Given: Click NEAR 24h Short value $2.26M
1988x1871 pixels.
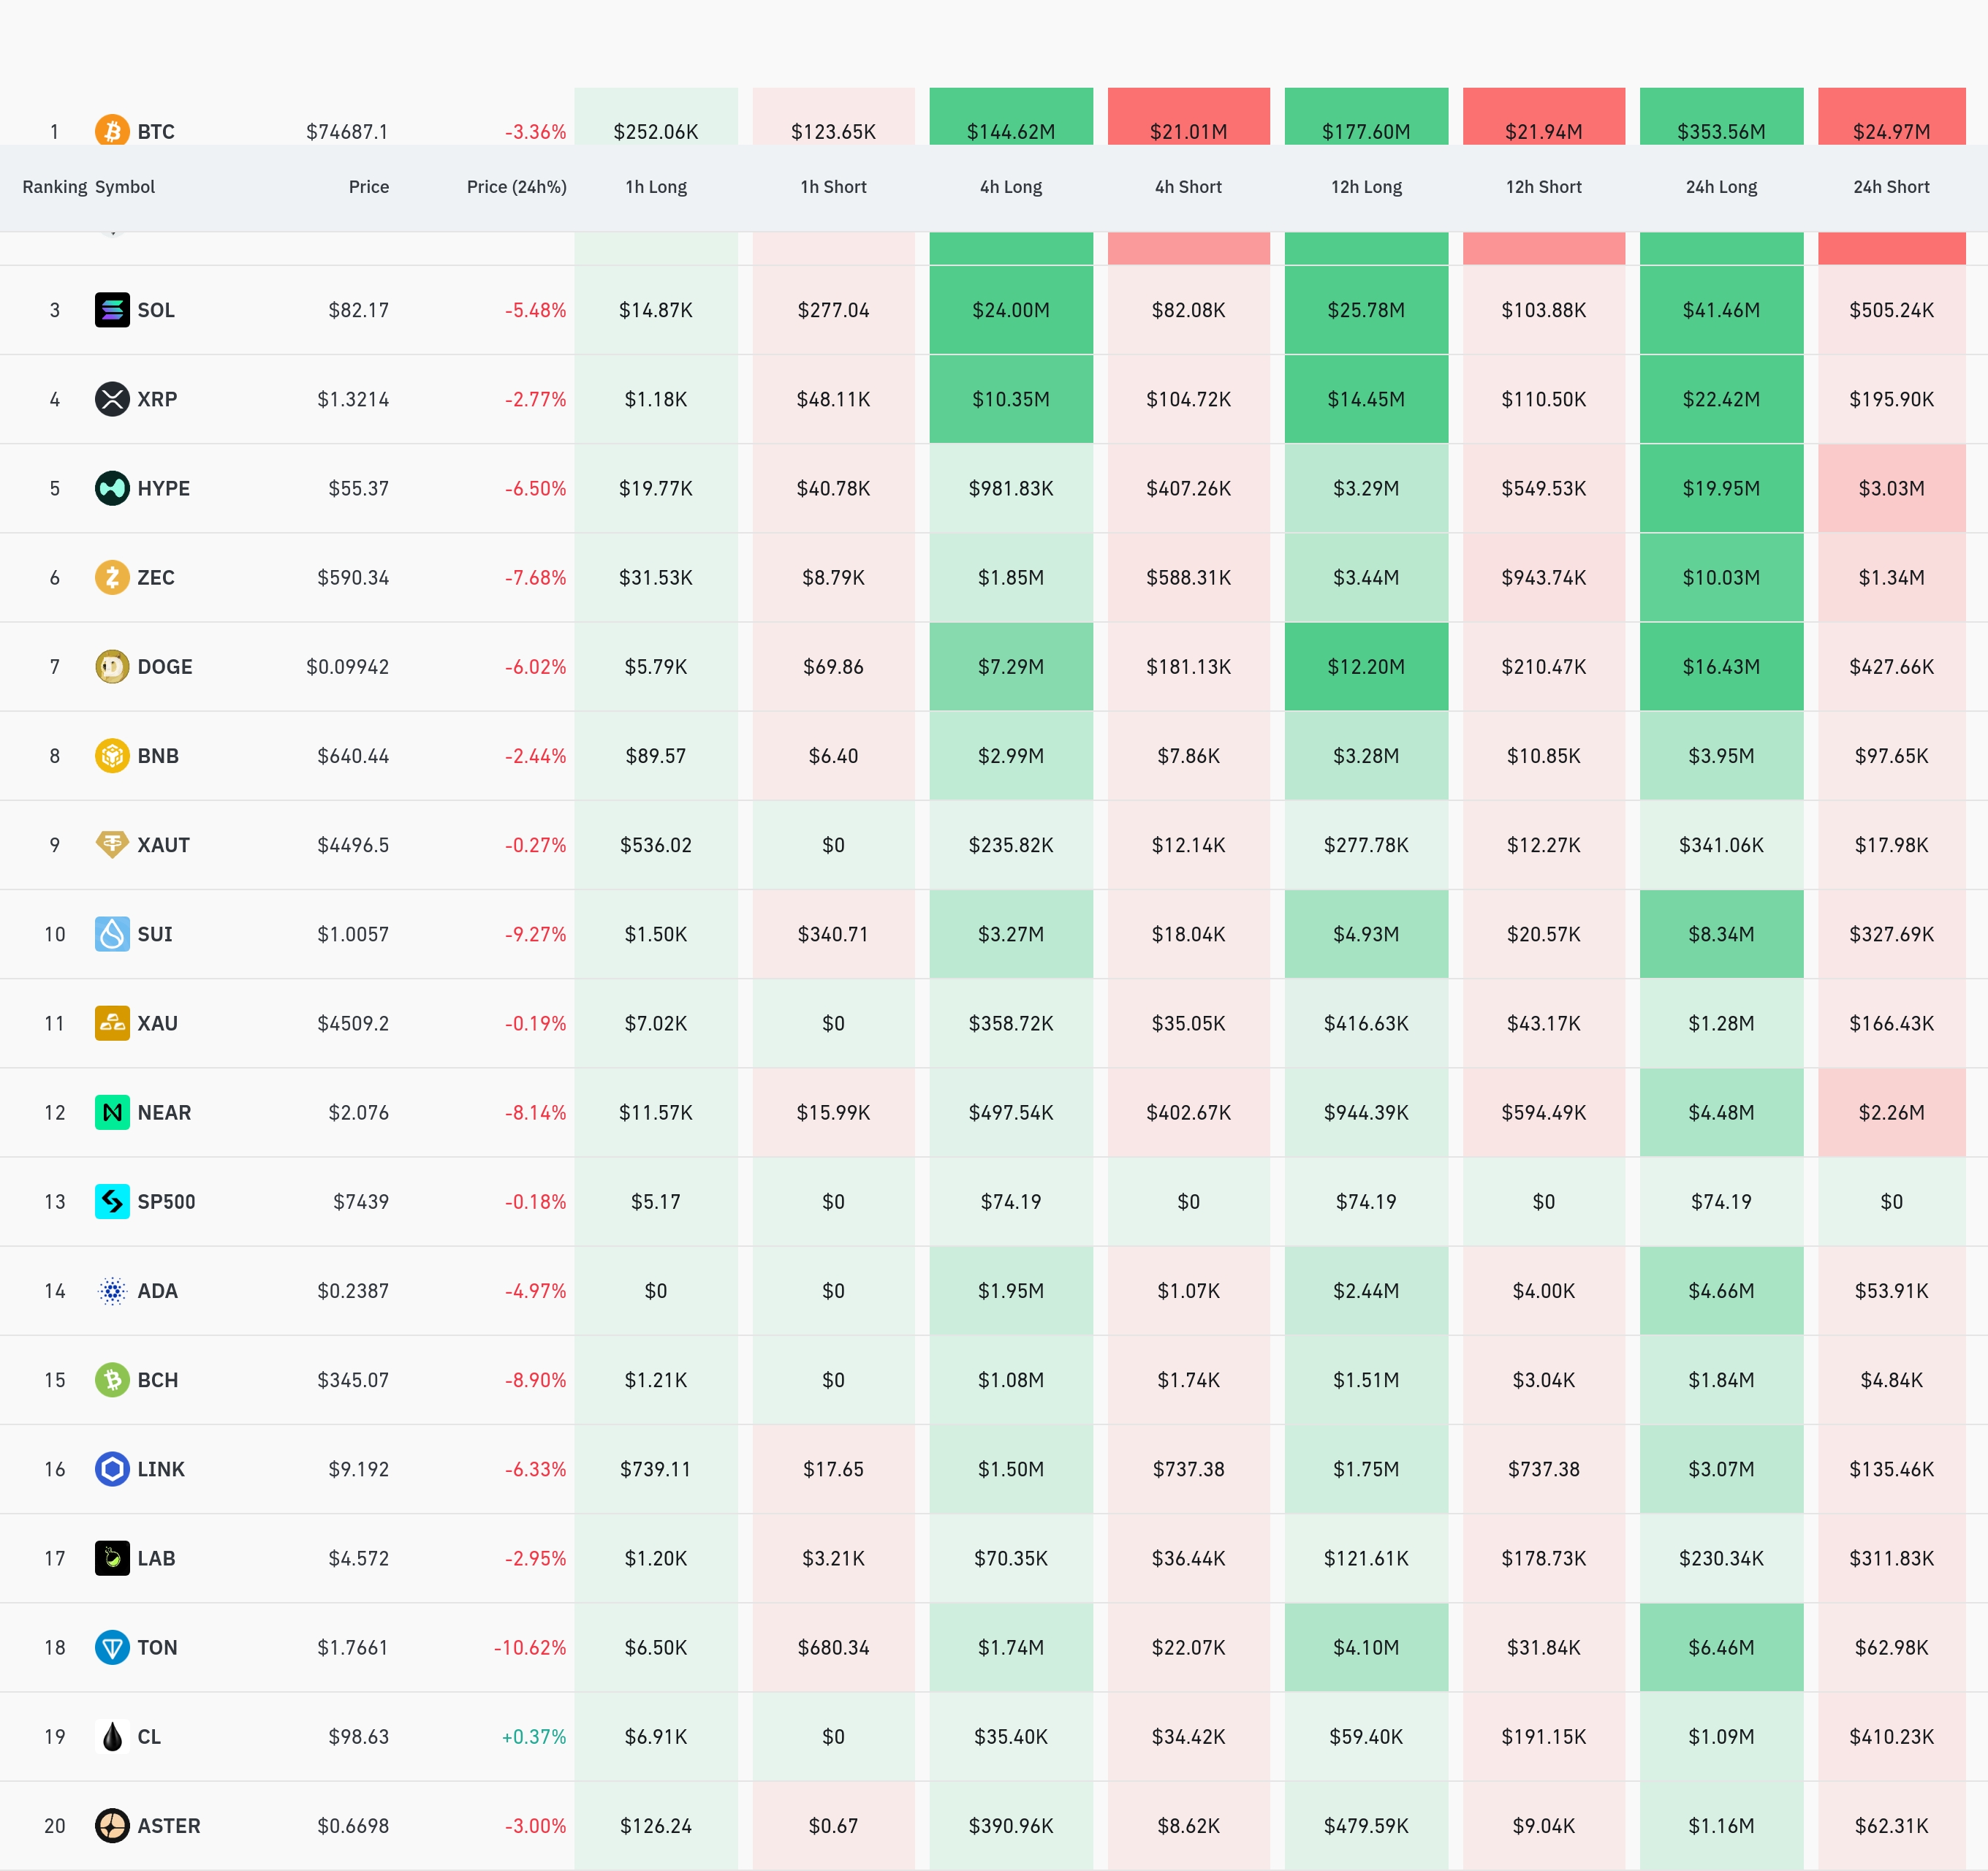Looking at the screenshot, I should pyautogui.click(x=1892, y=1112).
